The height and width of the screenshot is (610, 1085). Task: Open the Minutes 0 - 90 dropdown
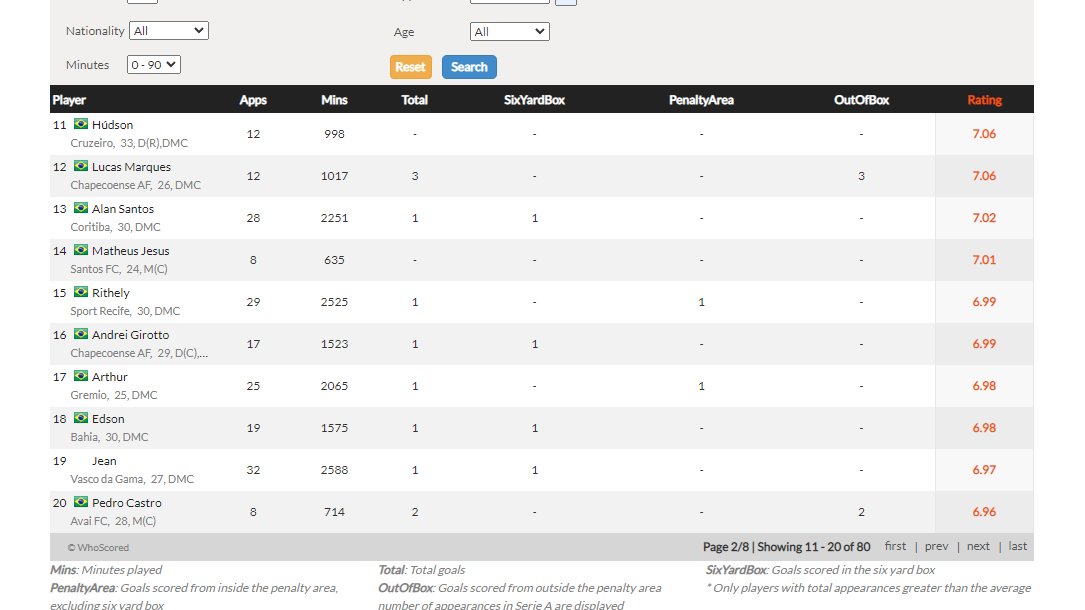pos(154,64)
